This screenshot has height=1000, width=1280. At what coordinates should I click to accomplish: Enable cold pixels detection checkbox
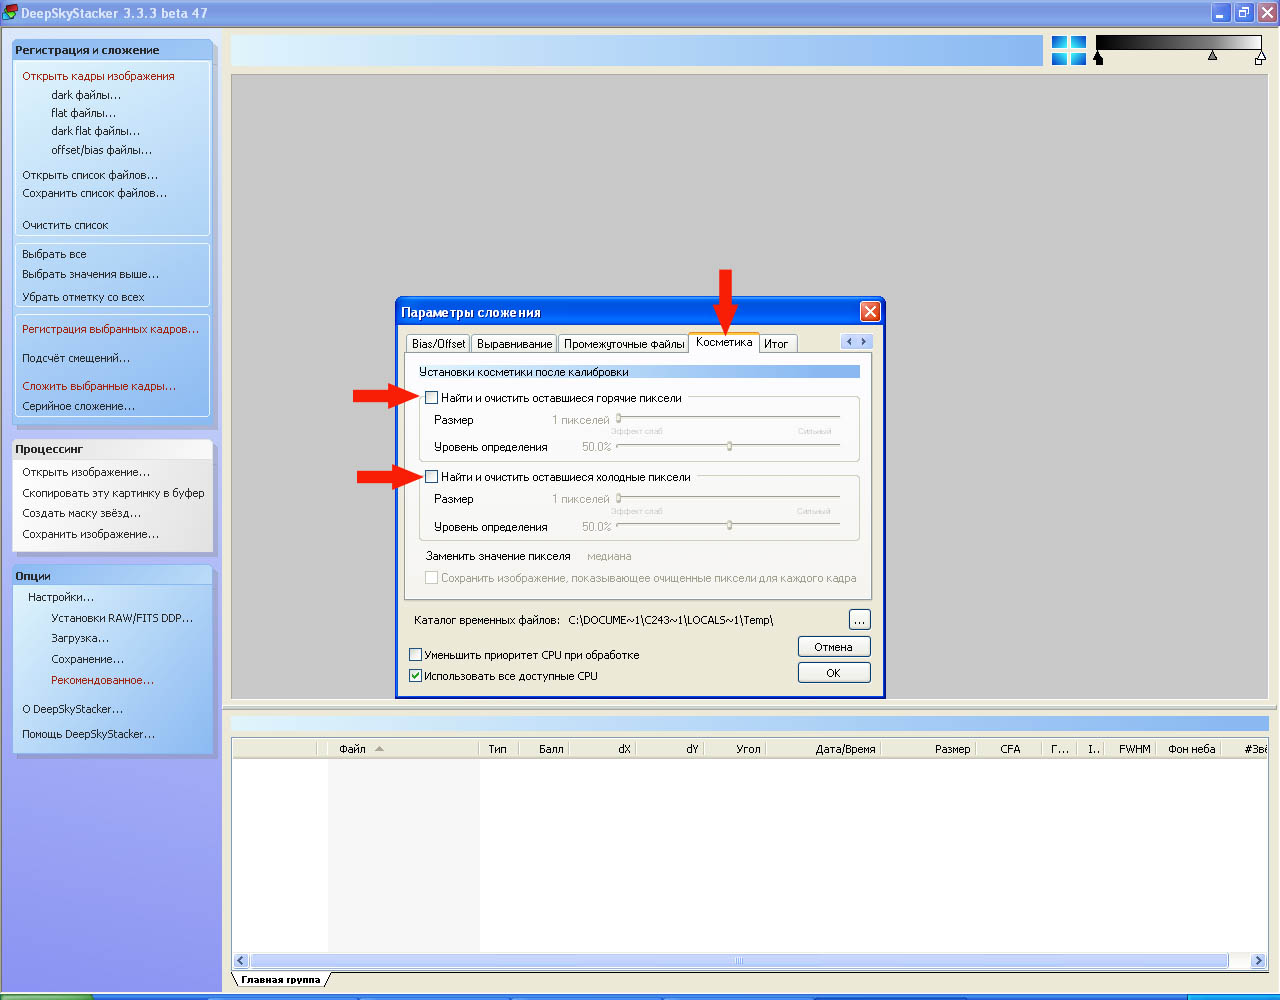pos(432,477)
